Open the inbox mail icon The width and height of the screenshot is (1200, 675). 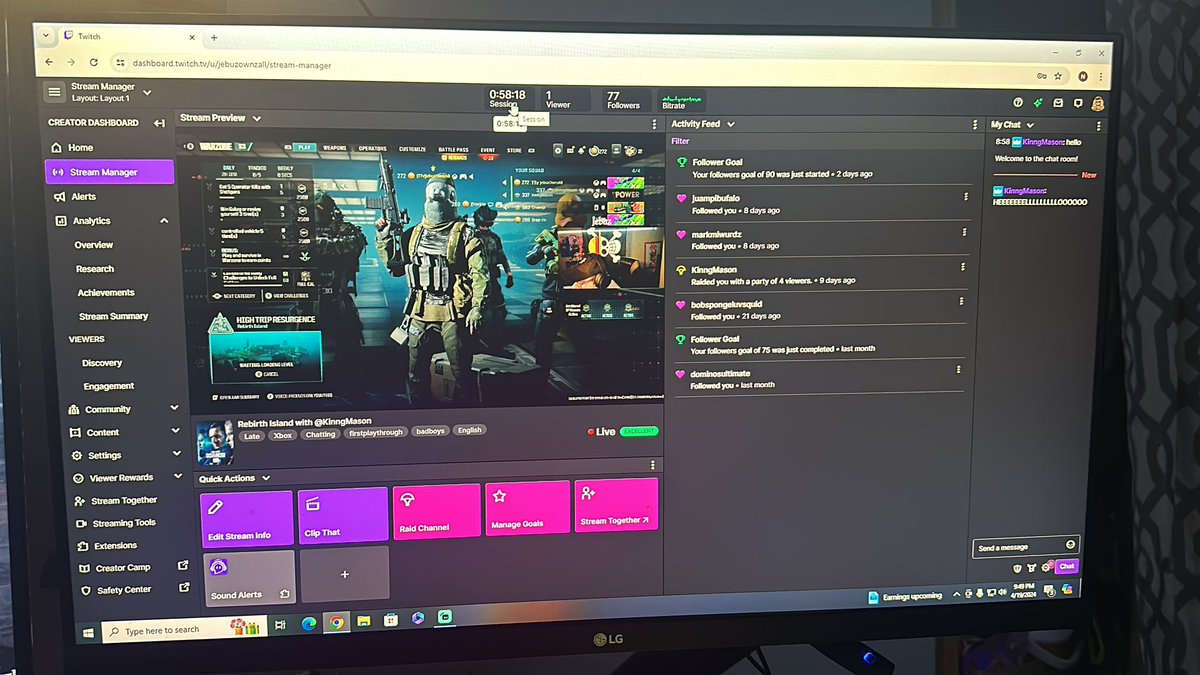(1058, 102)
